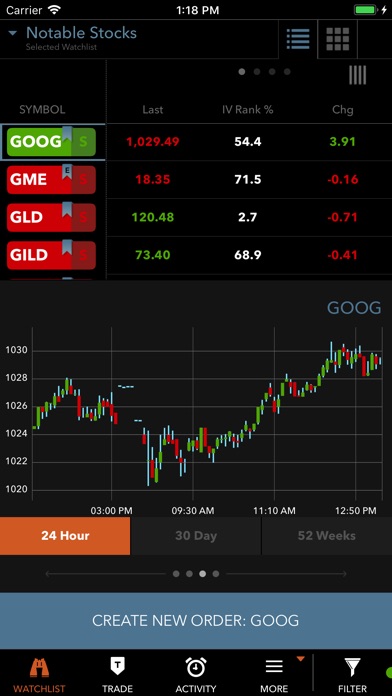Sort by Last column header
The image size is (392, 696).
point(153,110)
